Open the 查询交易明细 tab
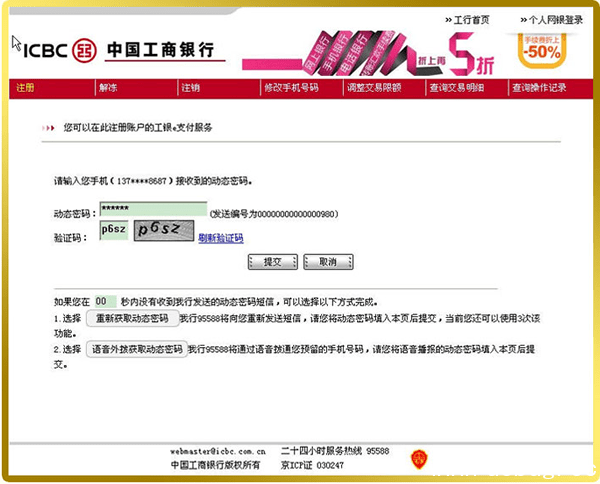This screenshot has width=600, height=484. (x=457, y=88)
